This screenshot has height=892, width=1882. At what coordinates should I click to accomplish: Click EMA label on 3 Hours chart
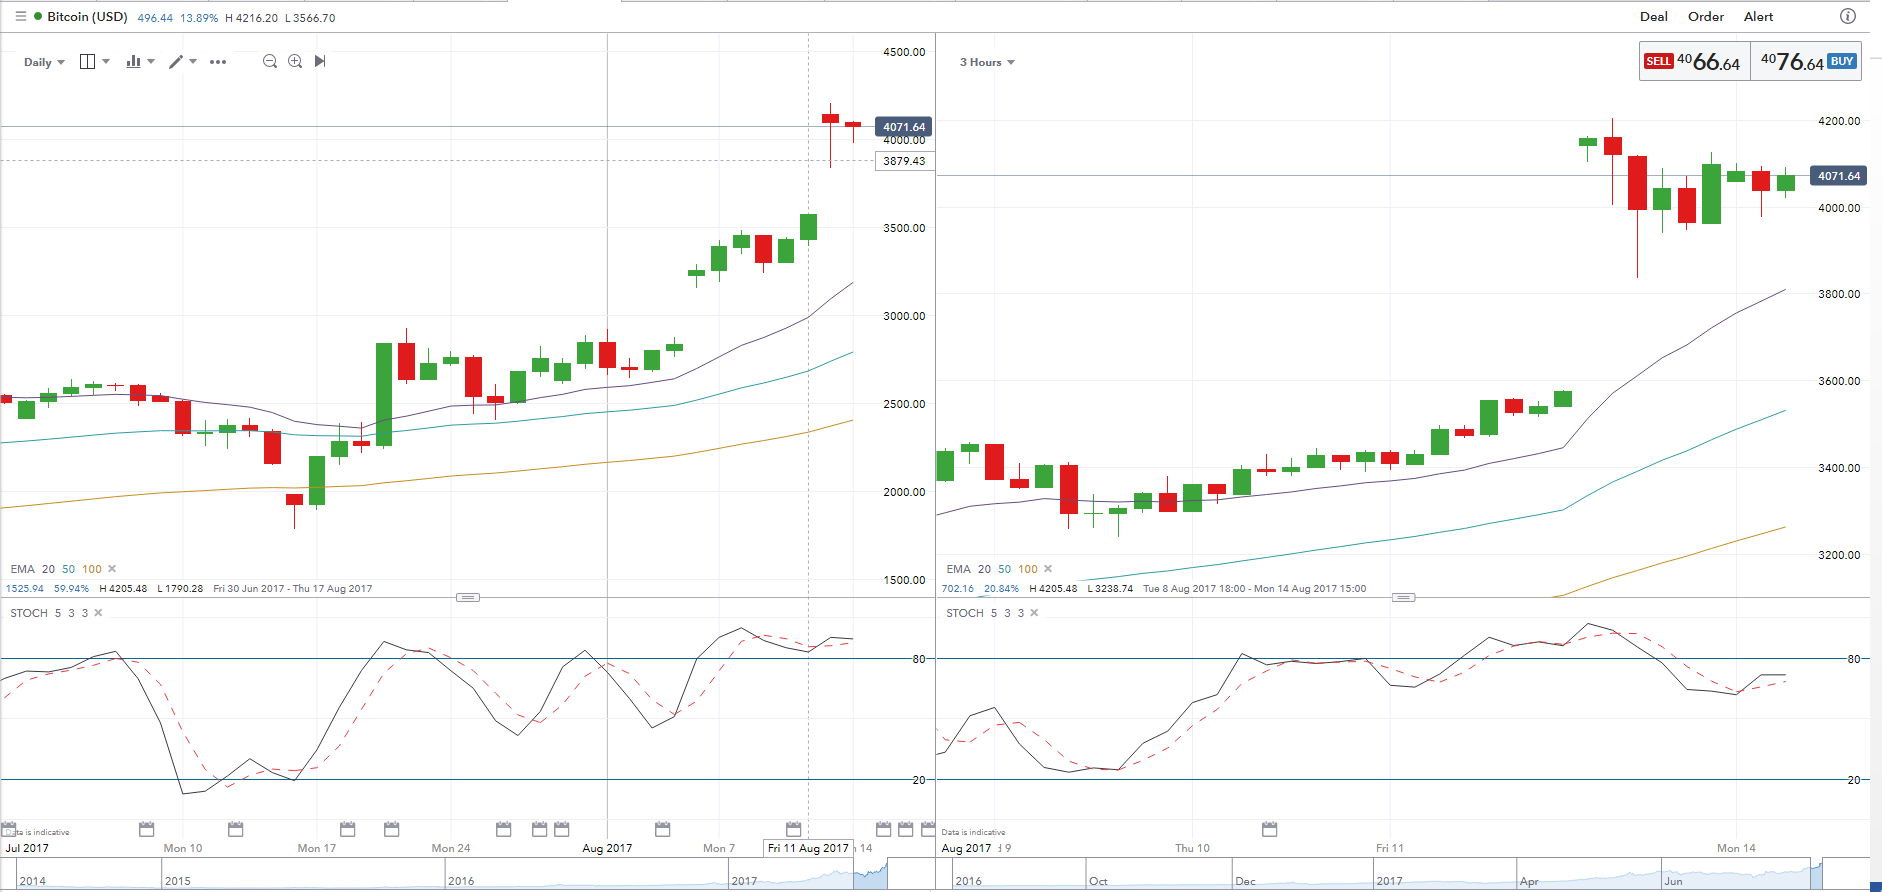pyautogui.click(x=958, y=569)
